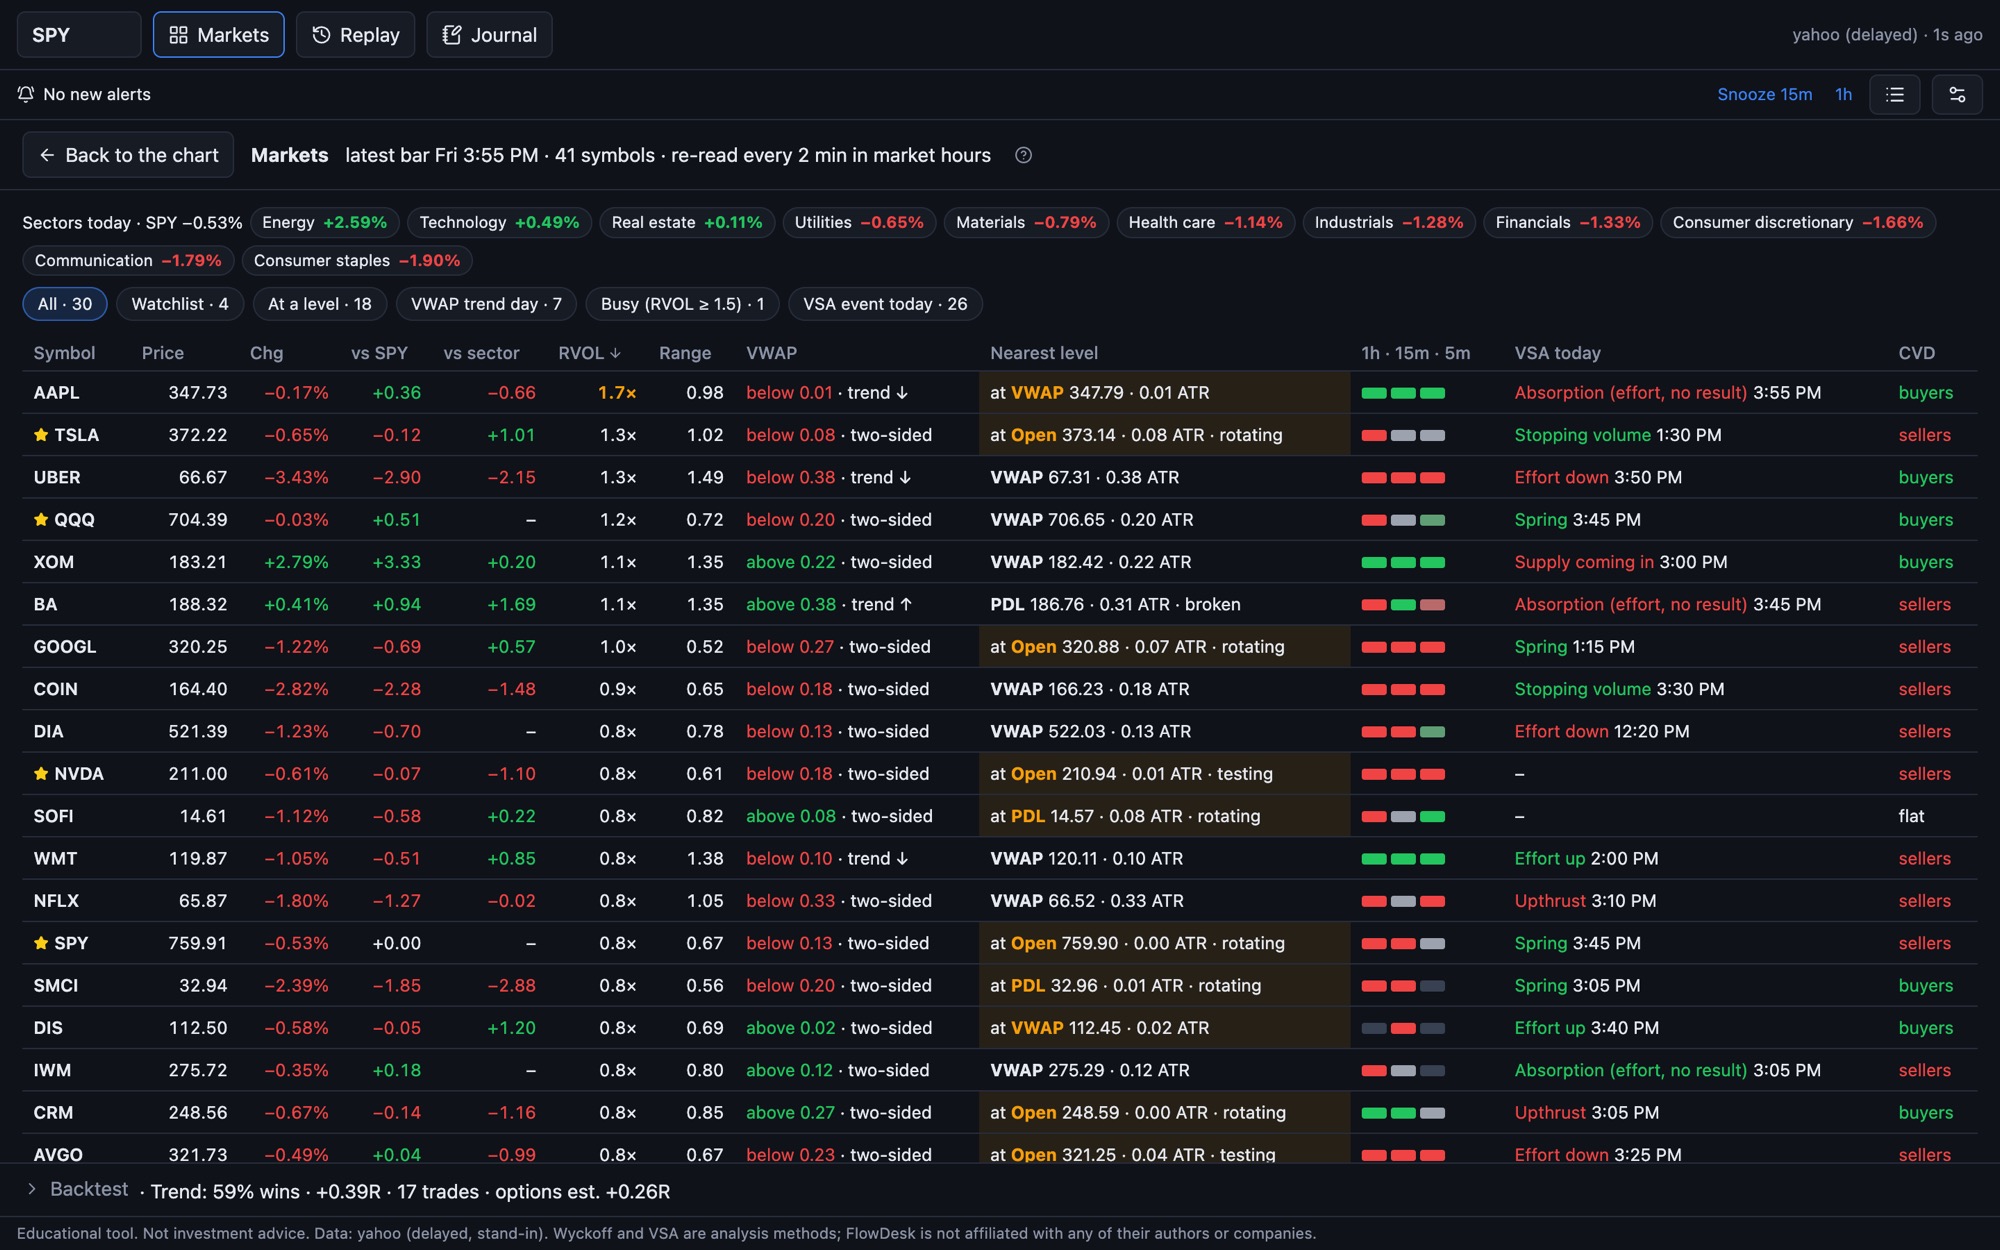
Task: Sort by Symbol column header
Action: click(x=64, y=353)
